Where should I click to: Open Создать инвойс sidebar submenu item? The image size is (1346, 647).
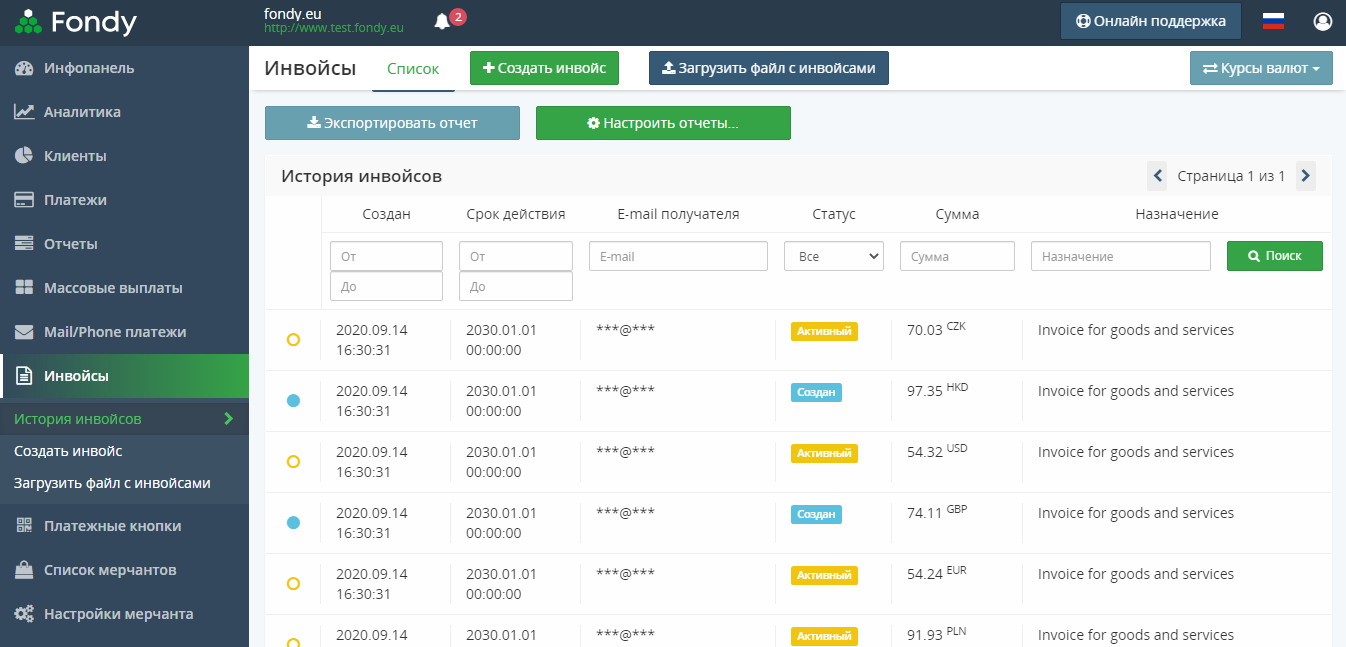[x=68, y=451]
